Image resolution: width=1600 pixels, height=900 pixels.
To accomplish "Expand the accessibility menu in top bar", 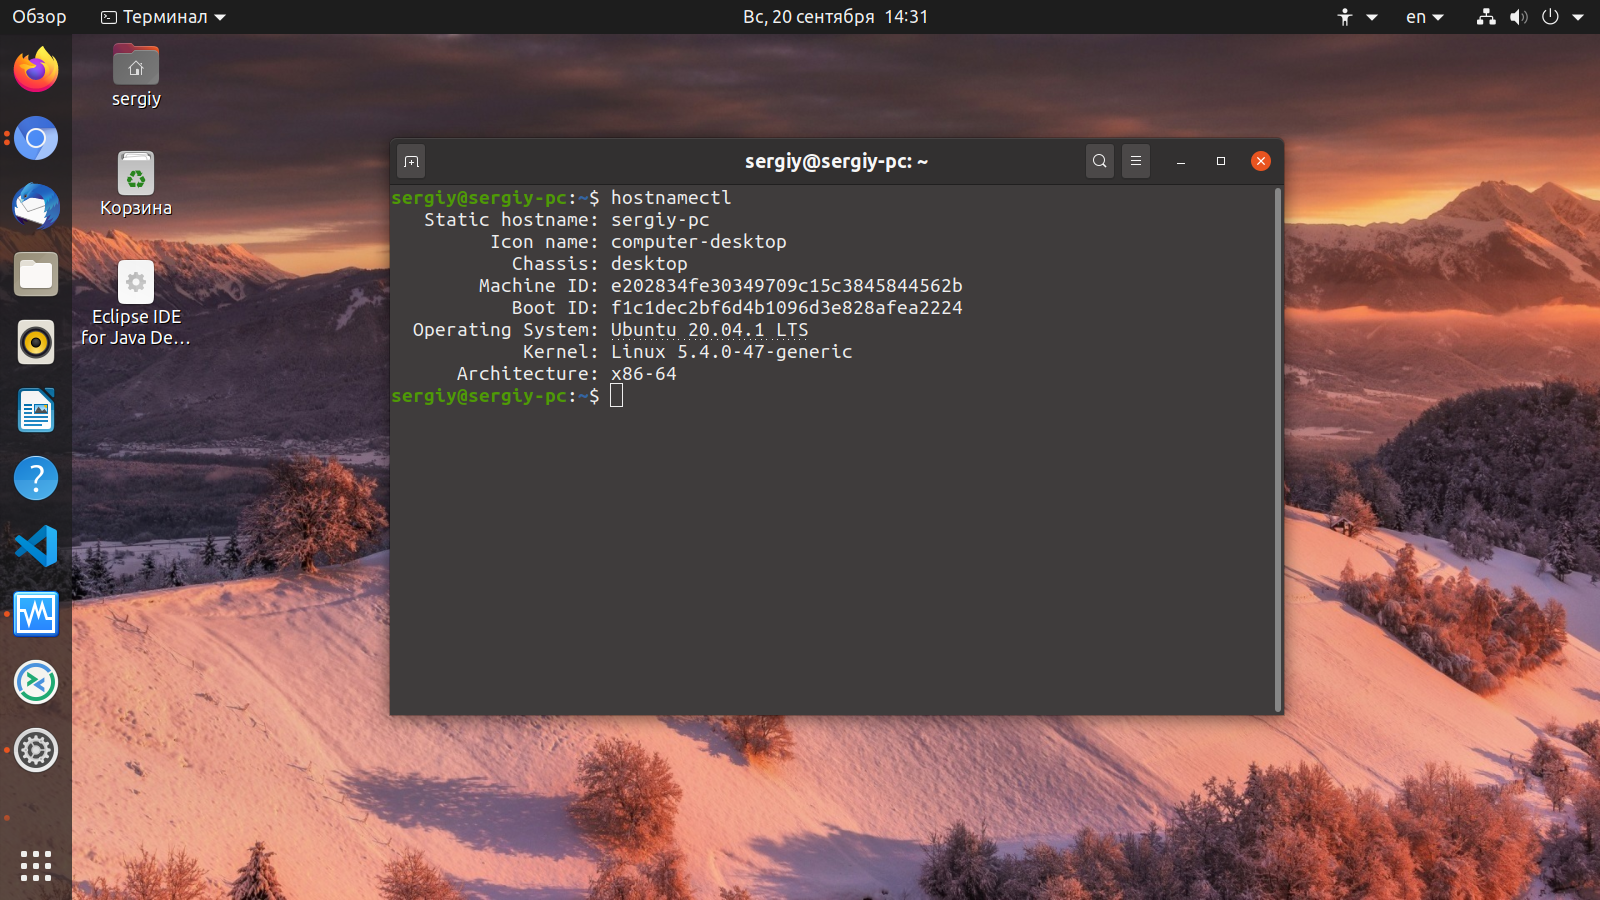I will click(x=1357, y=17).
